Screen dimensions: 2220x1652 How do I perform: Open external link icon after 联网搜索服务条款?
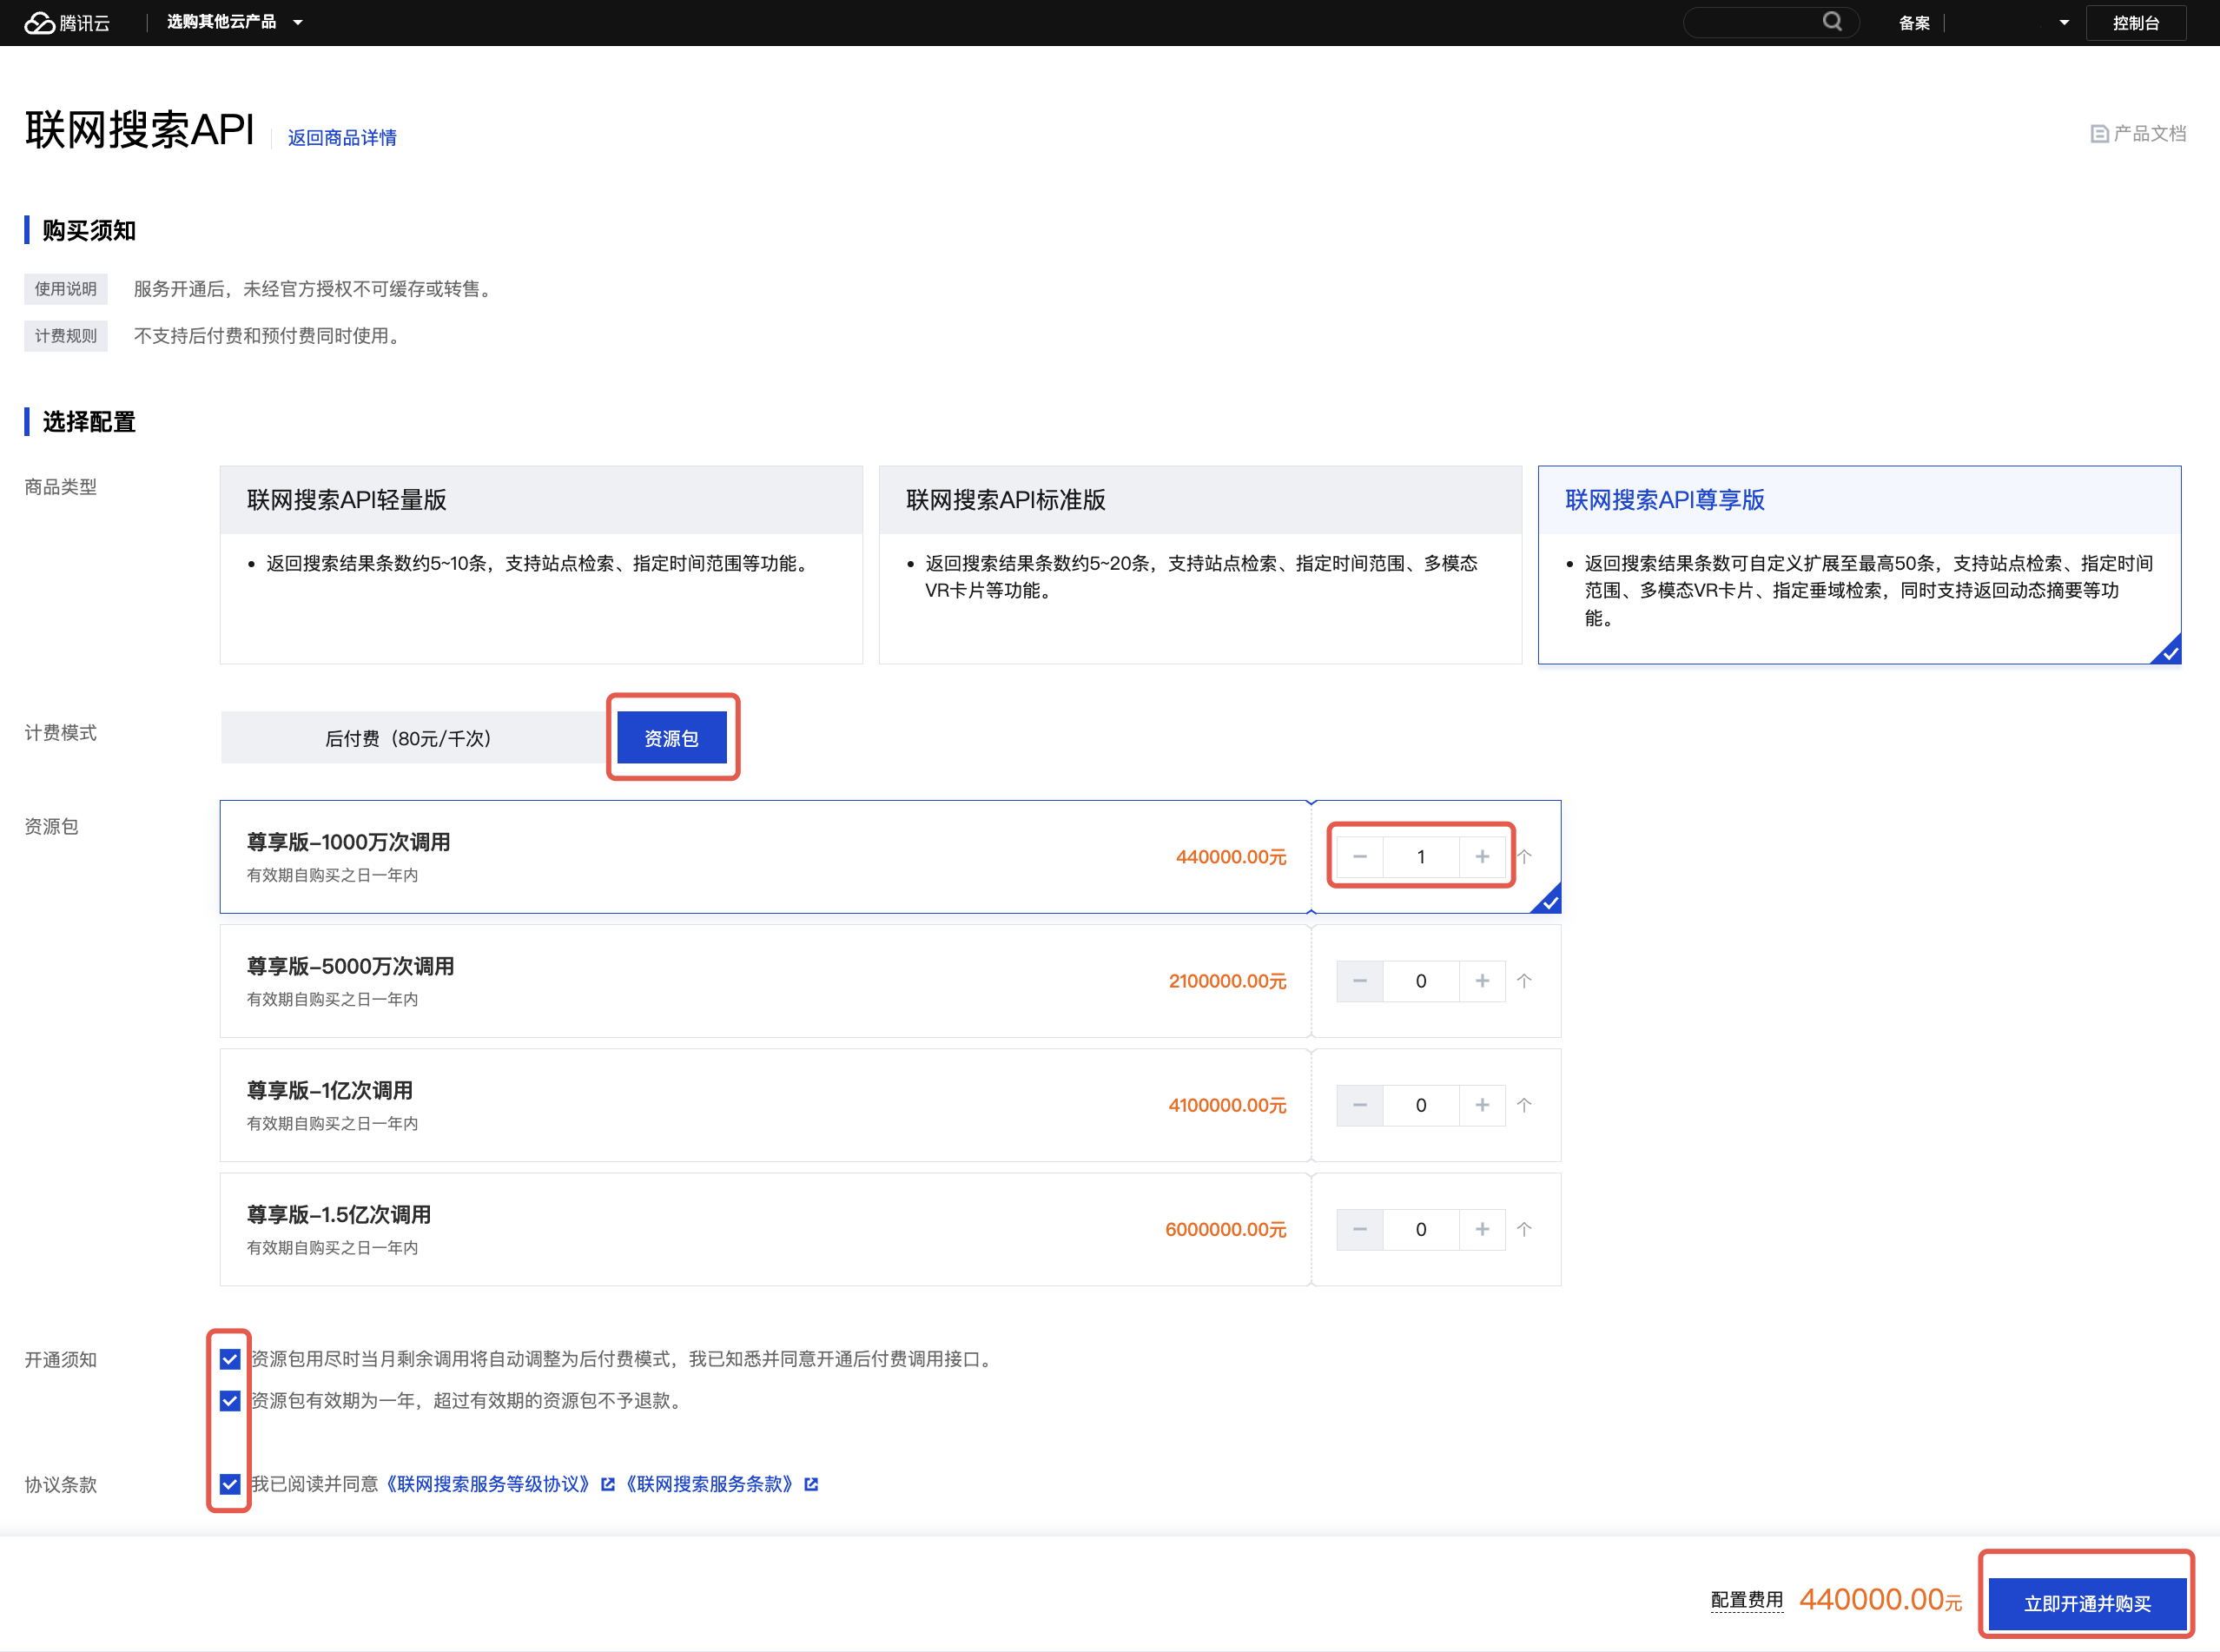[x=811, y=1484]
